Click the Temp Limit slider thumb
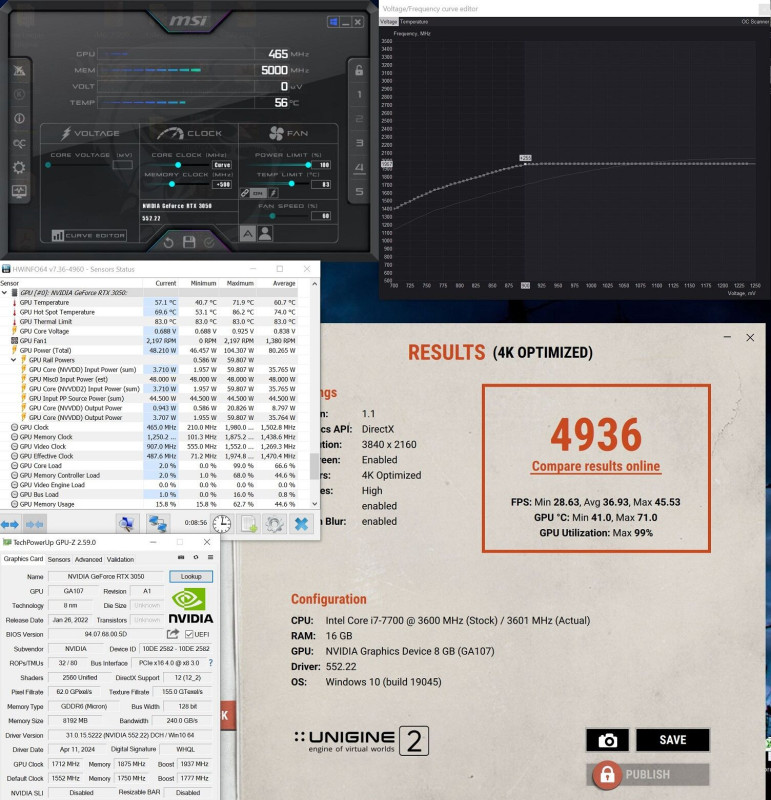 click(291, 184)
